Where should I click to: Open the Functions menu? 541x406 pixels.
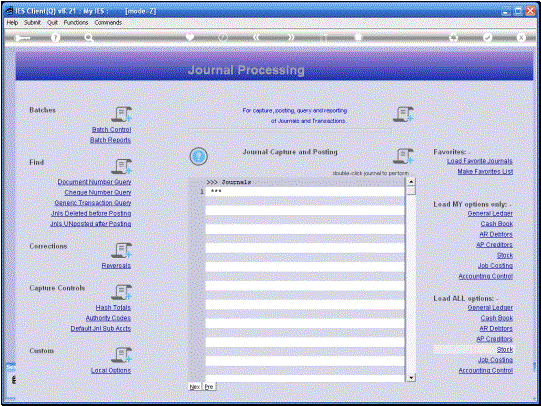(76, 22)
